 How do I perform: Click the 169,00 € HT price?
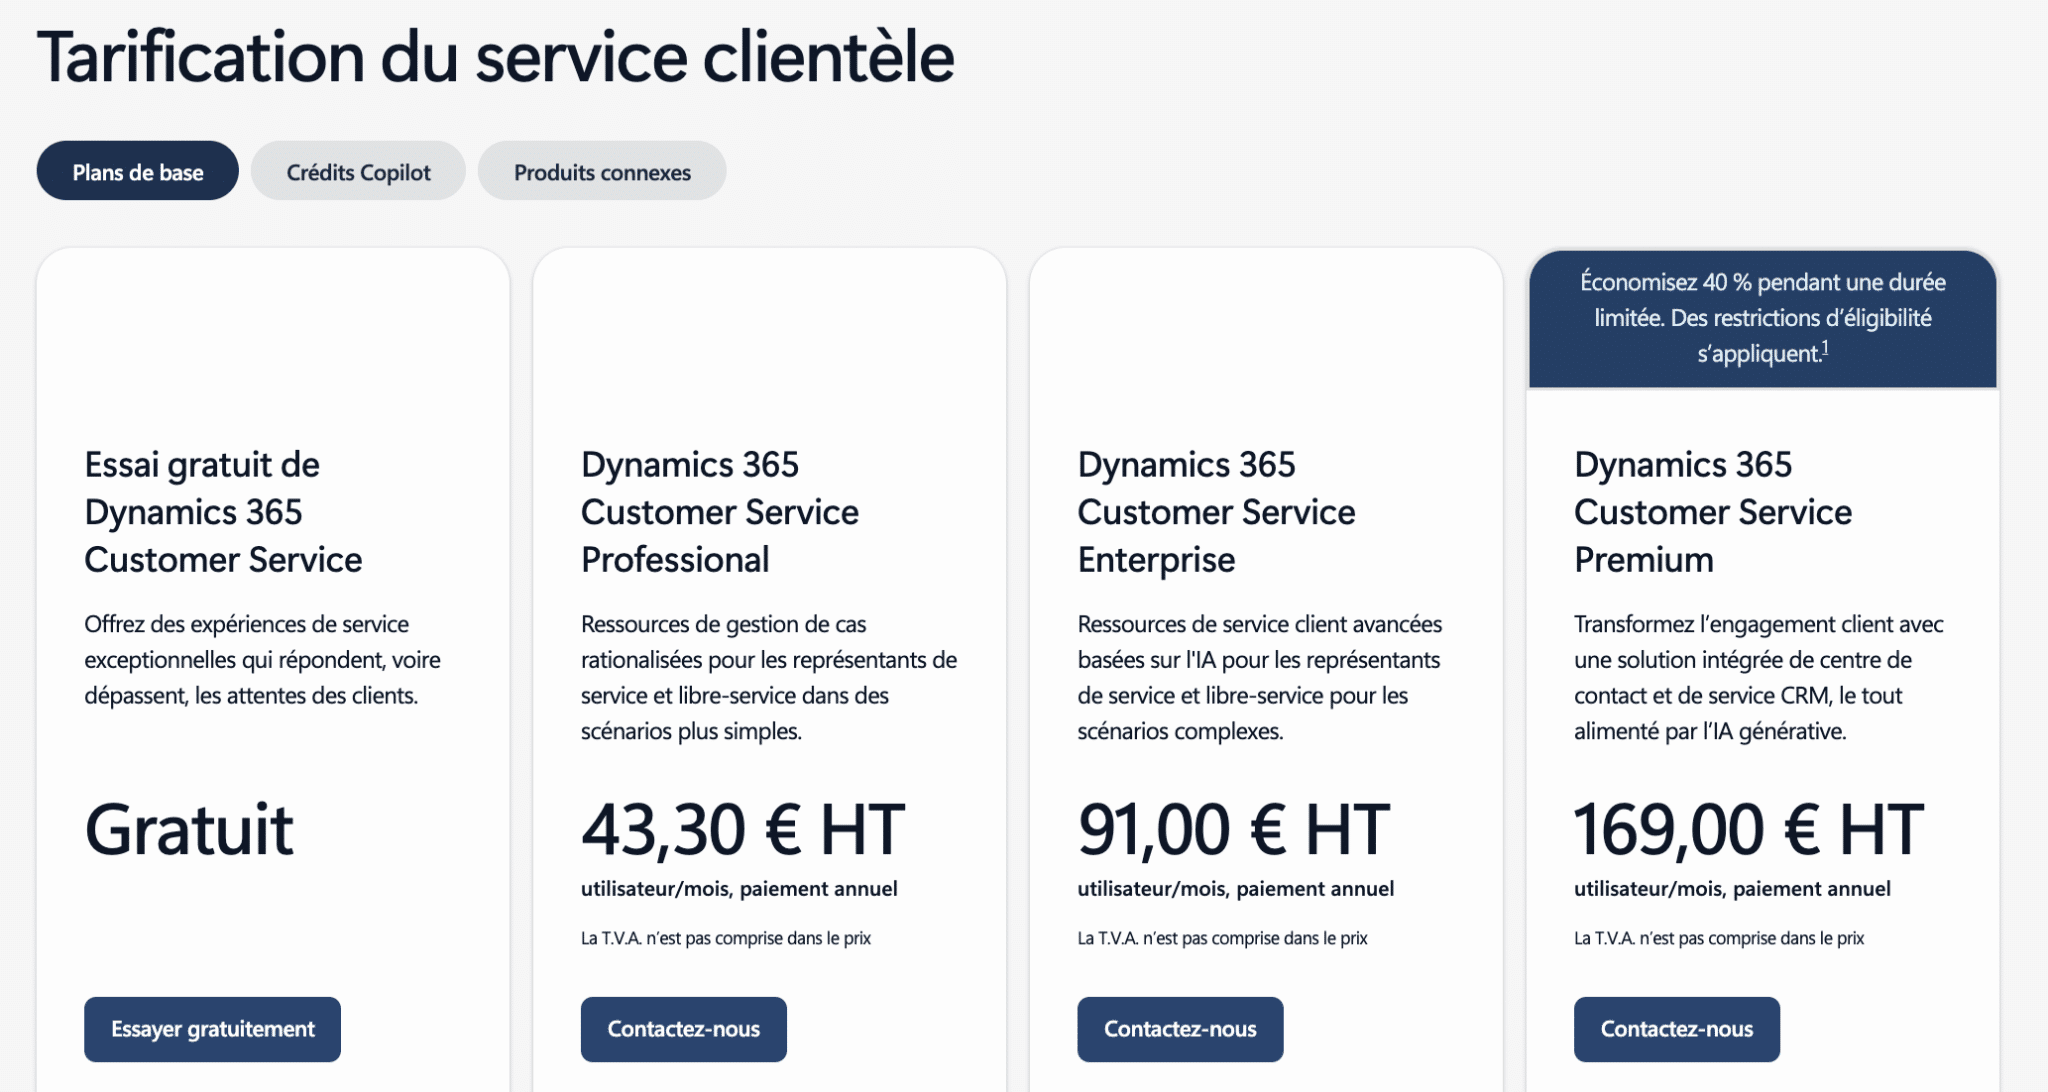click(x=1747, y=829)
